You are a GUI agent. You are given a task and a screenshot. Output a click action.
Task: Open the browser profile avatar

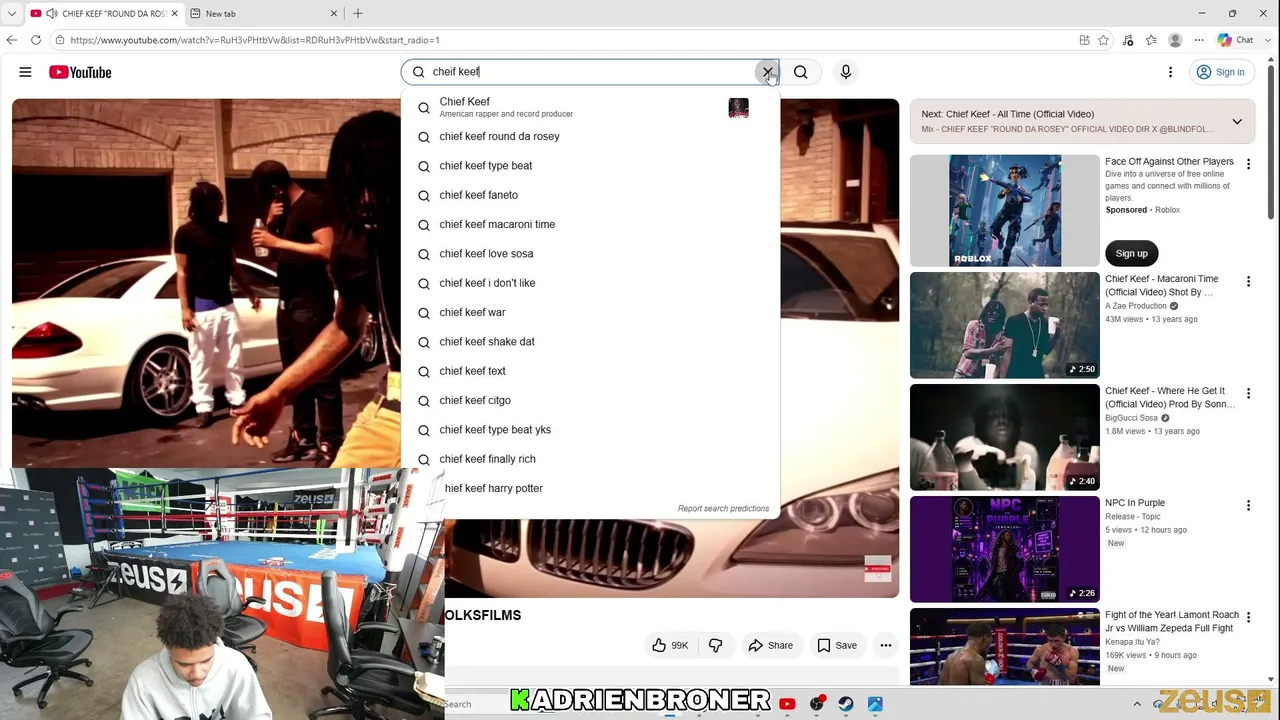tap(1175, 40)
